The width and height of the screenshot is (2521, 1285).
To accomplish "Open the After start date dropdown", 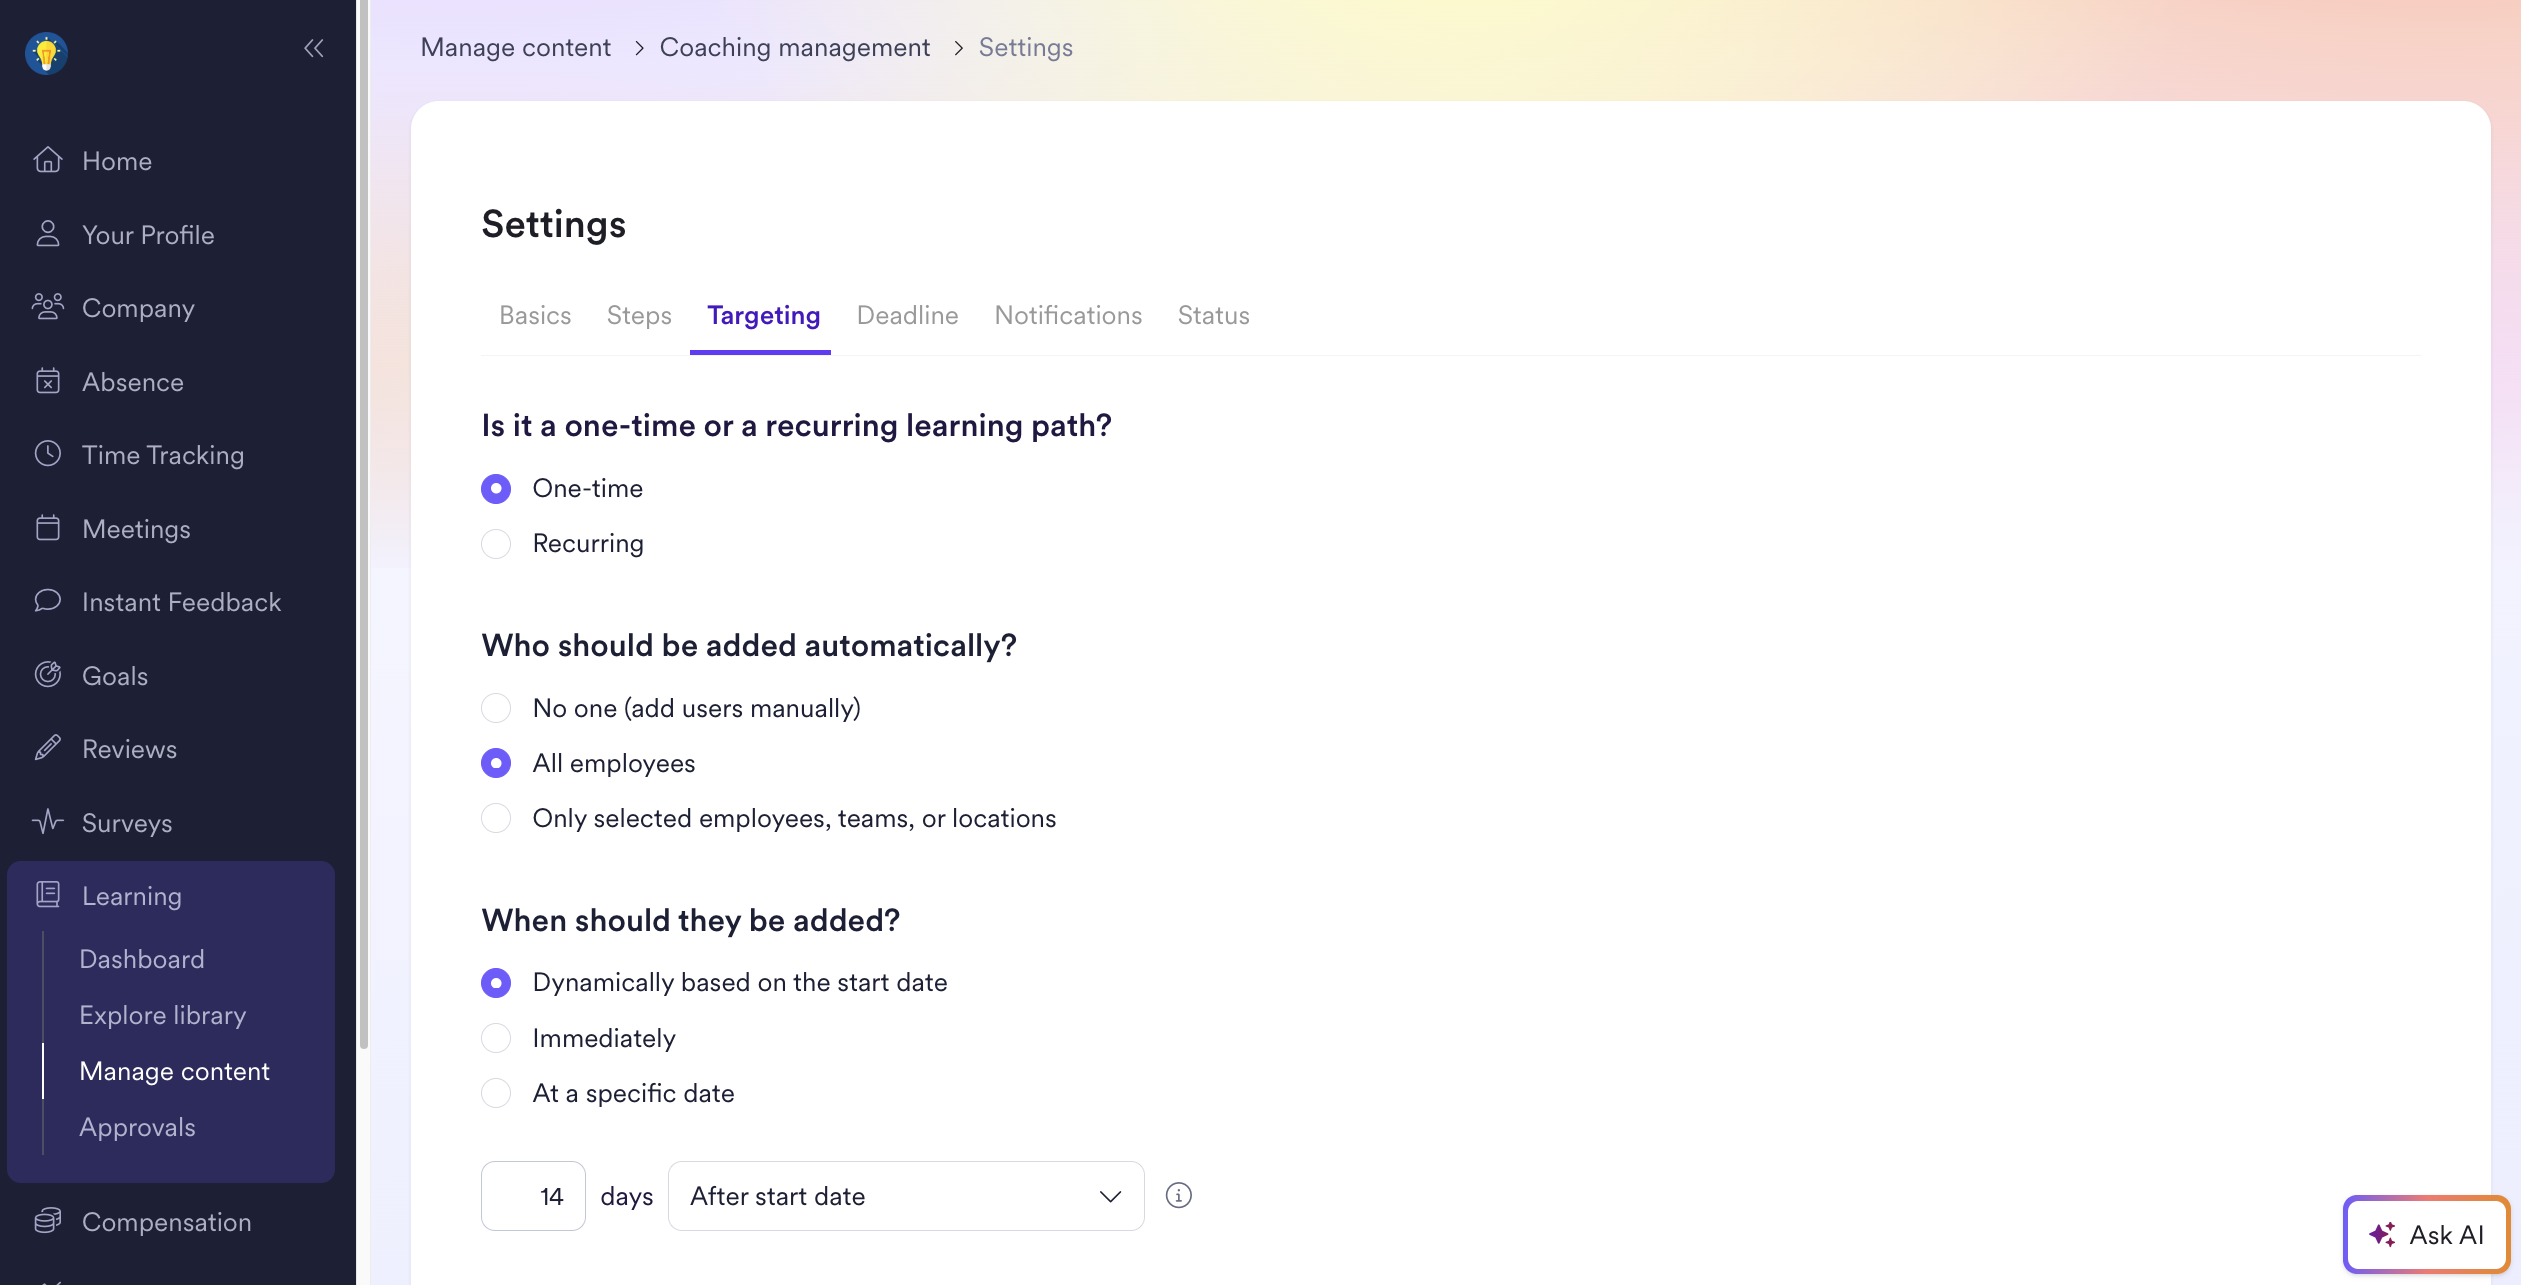I will (x=905, y=1196).
